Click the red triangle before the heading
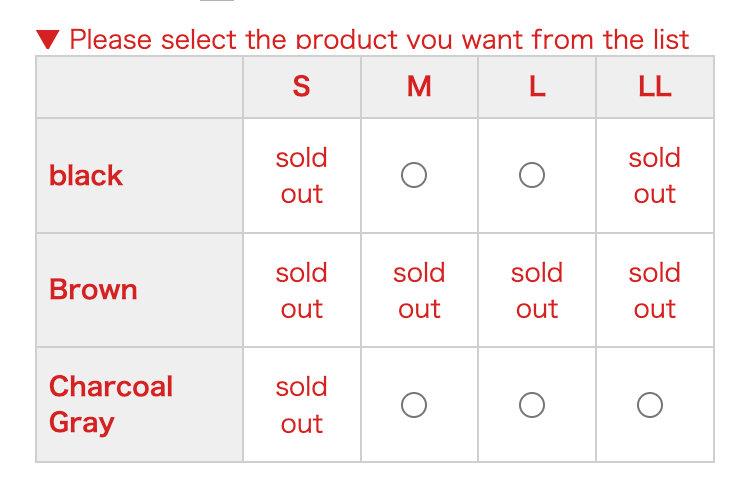This screenshot has height=482, width=754. [48, 40]
